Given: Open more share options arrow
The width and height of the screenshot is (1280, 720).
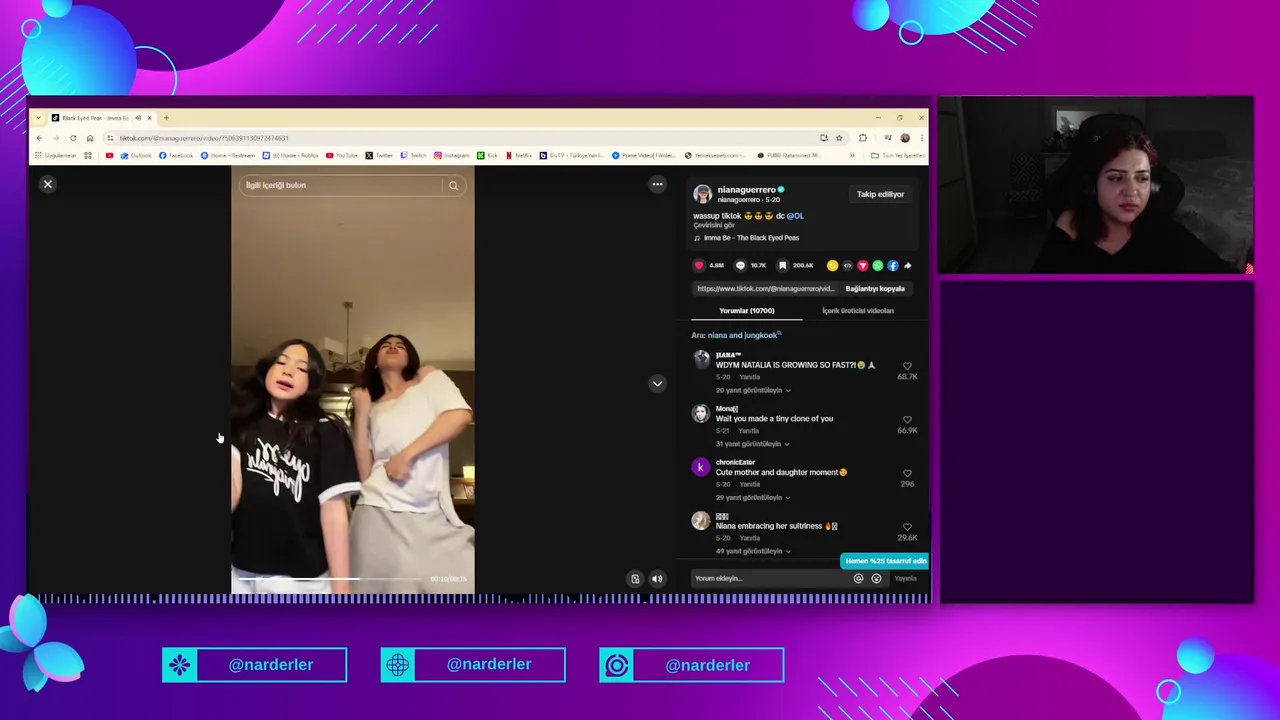Looking at the screenshot, I should pos(907,265).
